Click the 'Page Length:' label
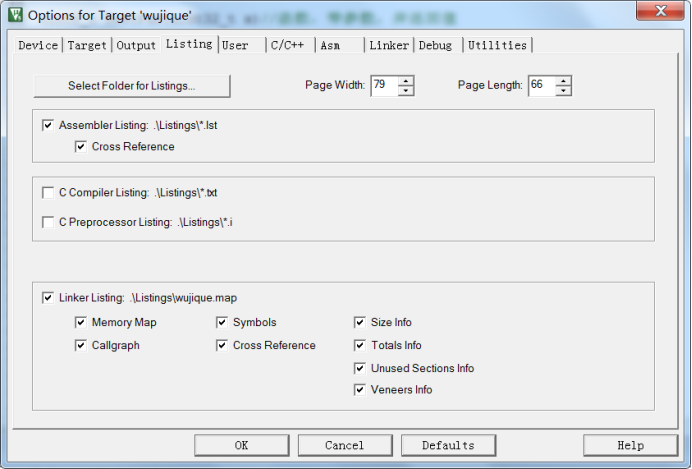Screen dimensions: 692x469 490,85
